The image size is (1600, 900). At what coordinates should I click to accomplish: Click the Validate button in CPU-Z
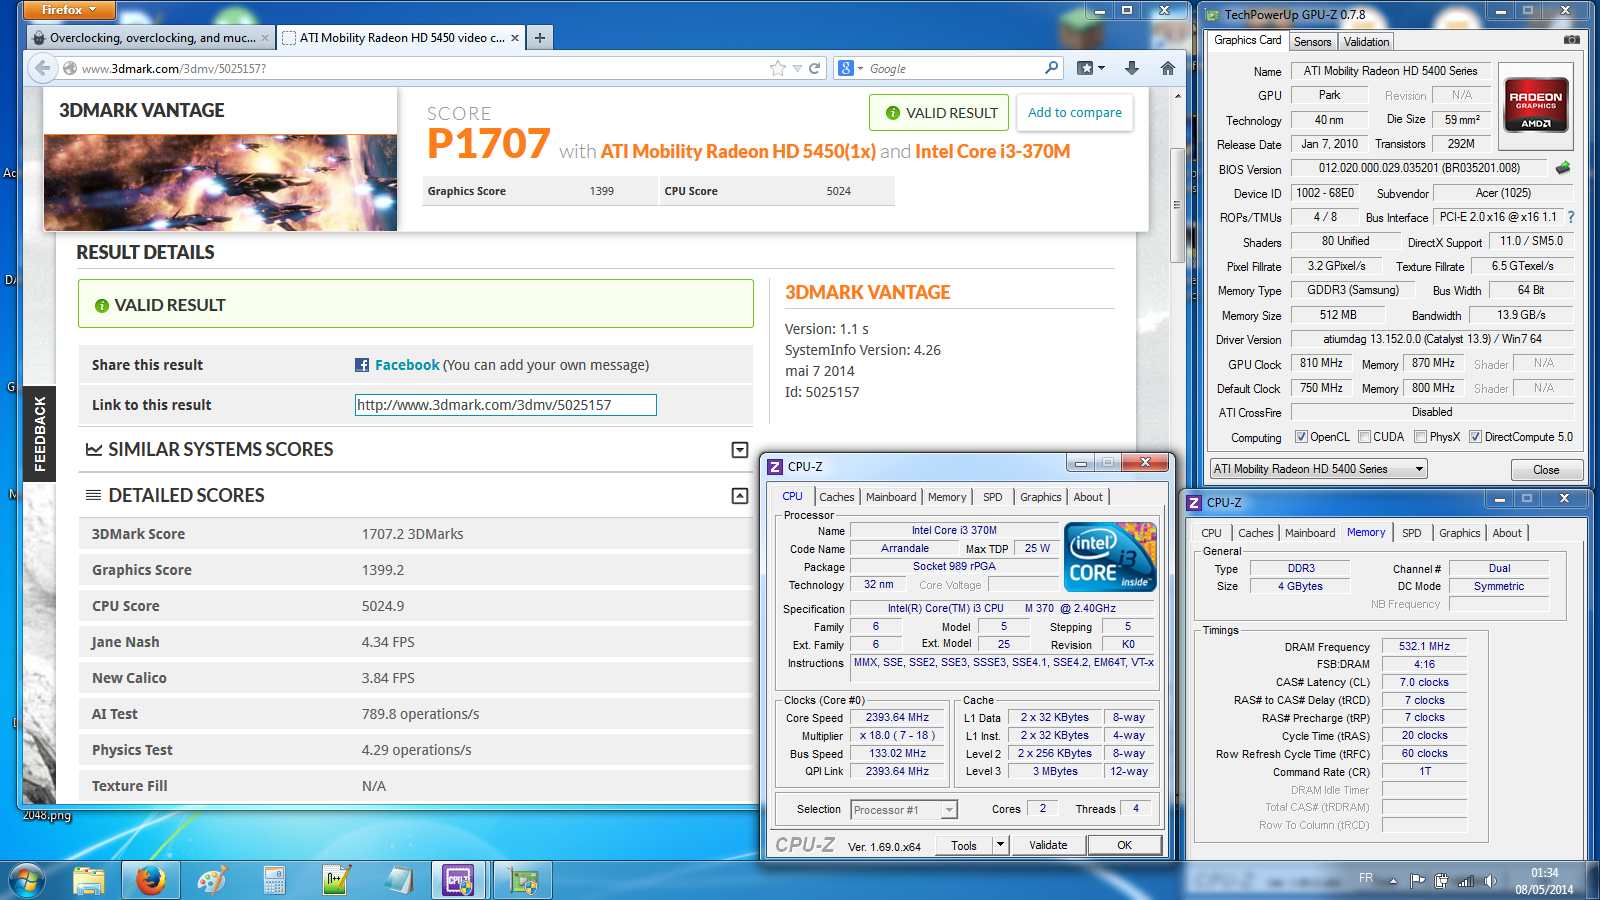[x=1048, y=845]
